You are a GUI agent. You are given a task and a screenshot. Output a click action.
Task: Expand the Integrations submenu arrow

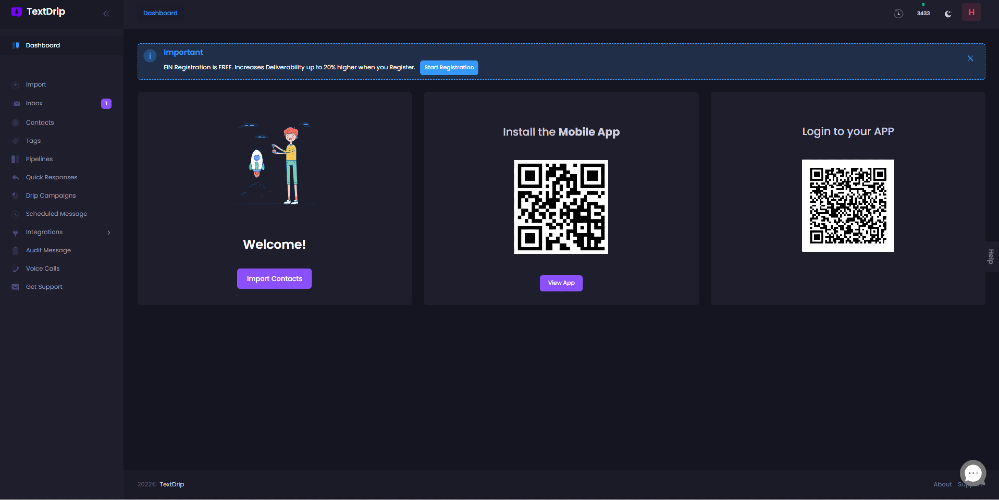pyautogui.click(x=109, y=232)
